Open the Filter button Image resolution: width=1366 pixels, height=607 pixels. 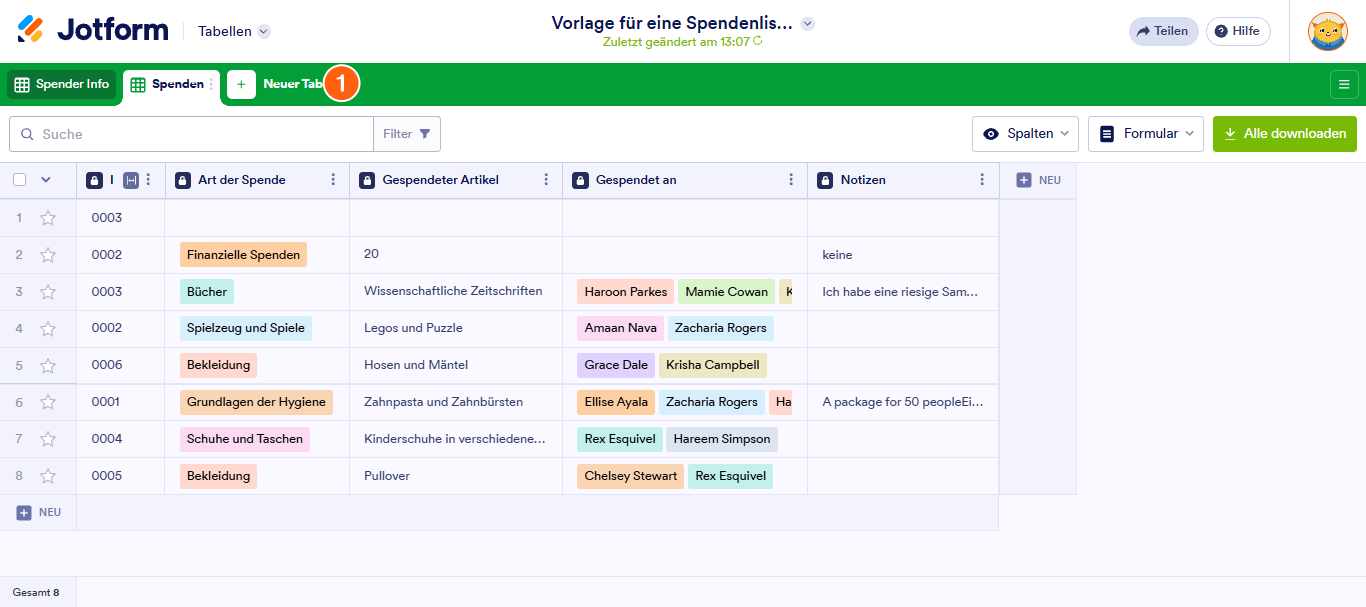click(x=407, y=134)
